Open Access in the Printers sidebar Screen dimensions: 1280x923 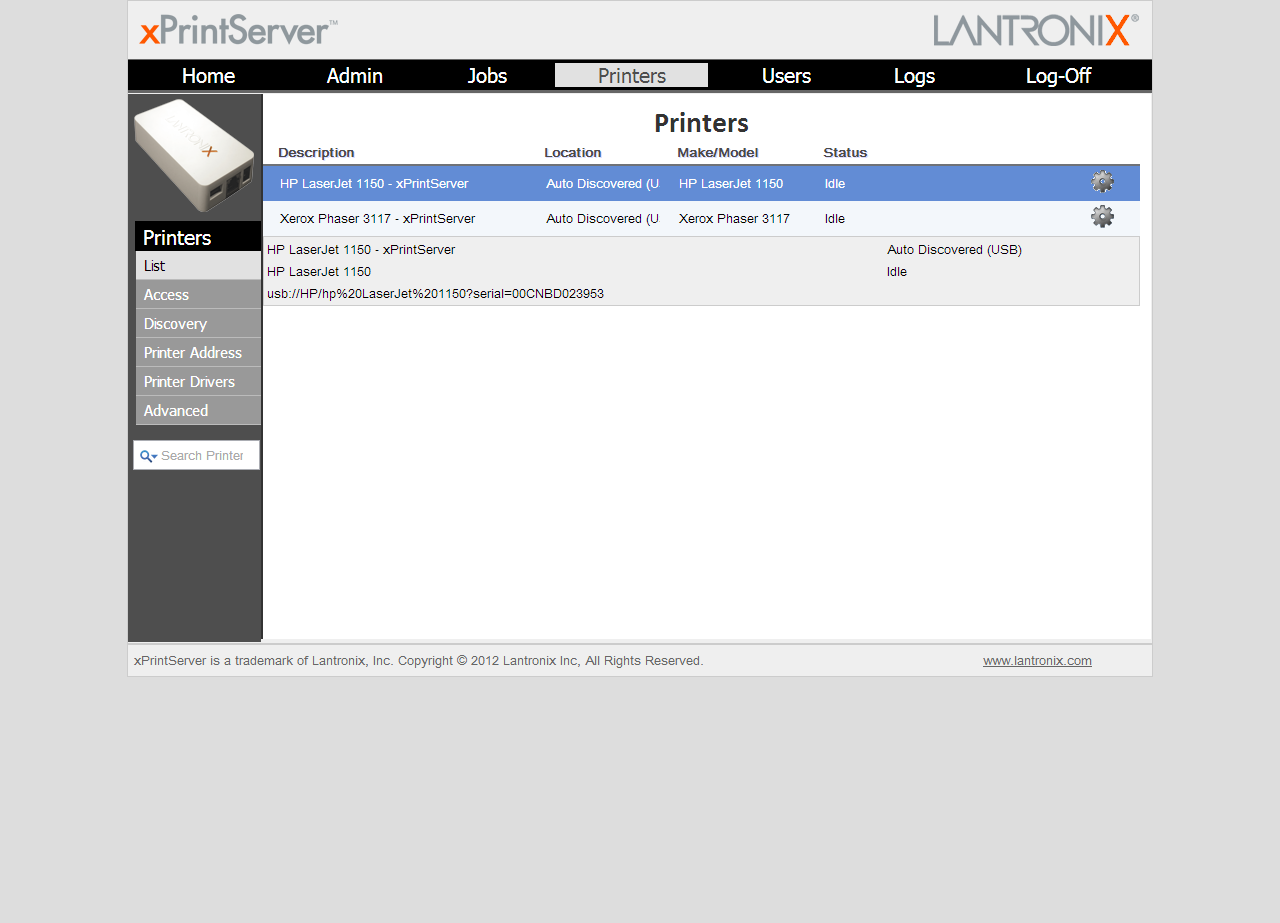(x=198, y=295)
